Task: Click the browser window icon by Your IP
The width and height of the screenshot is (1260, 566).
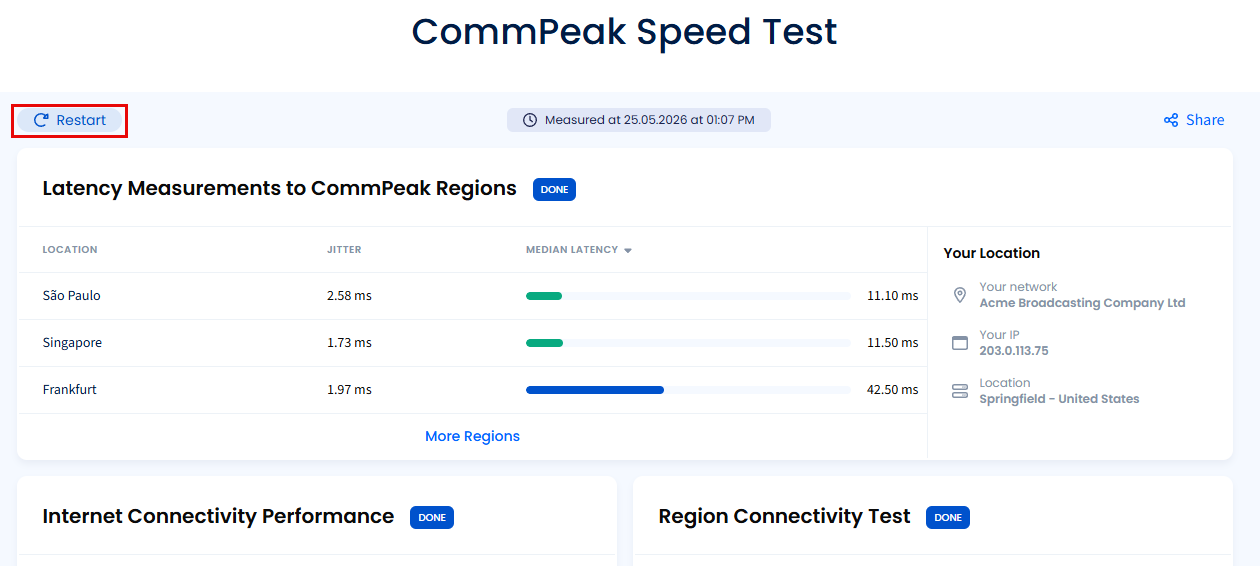Action: coord(960,343)
